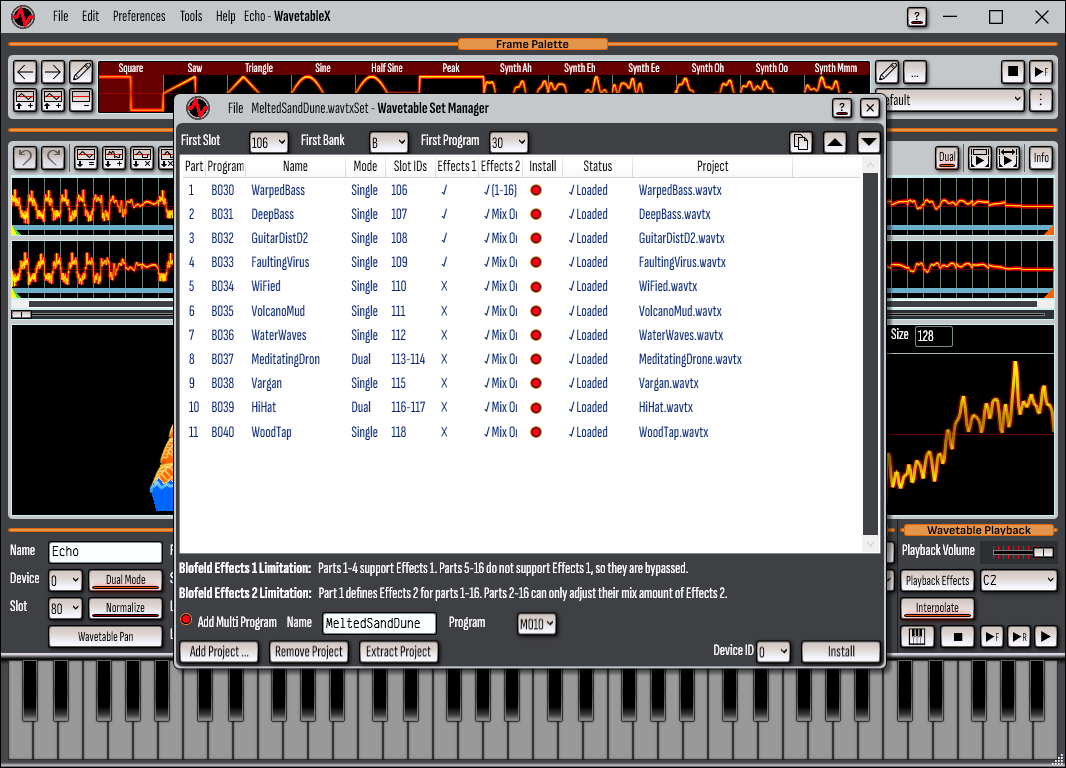Click the play-frame icon top right
The height and width of the screenshot is (768, 1066).
click(1041, 71)
